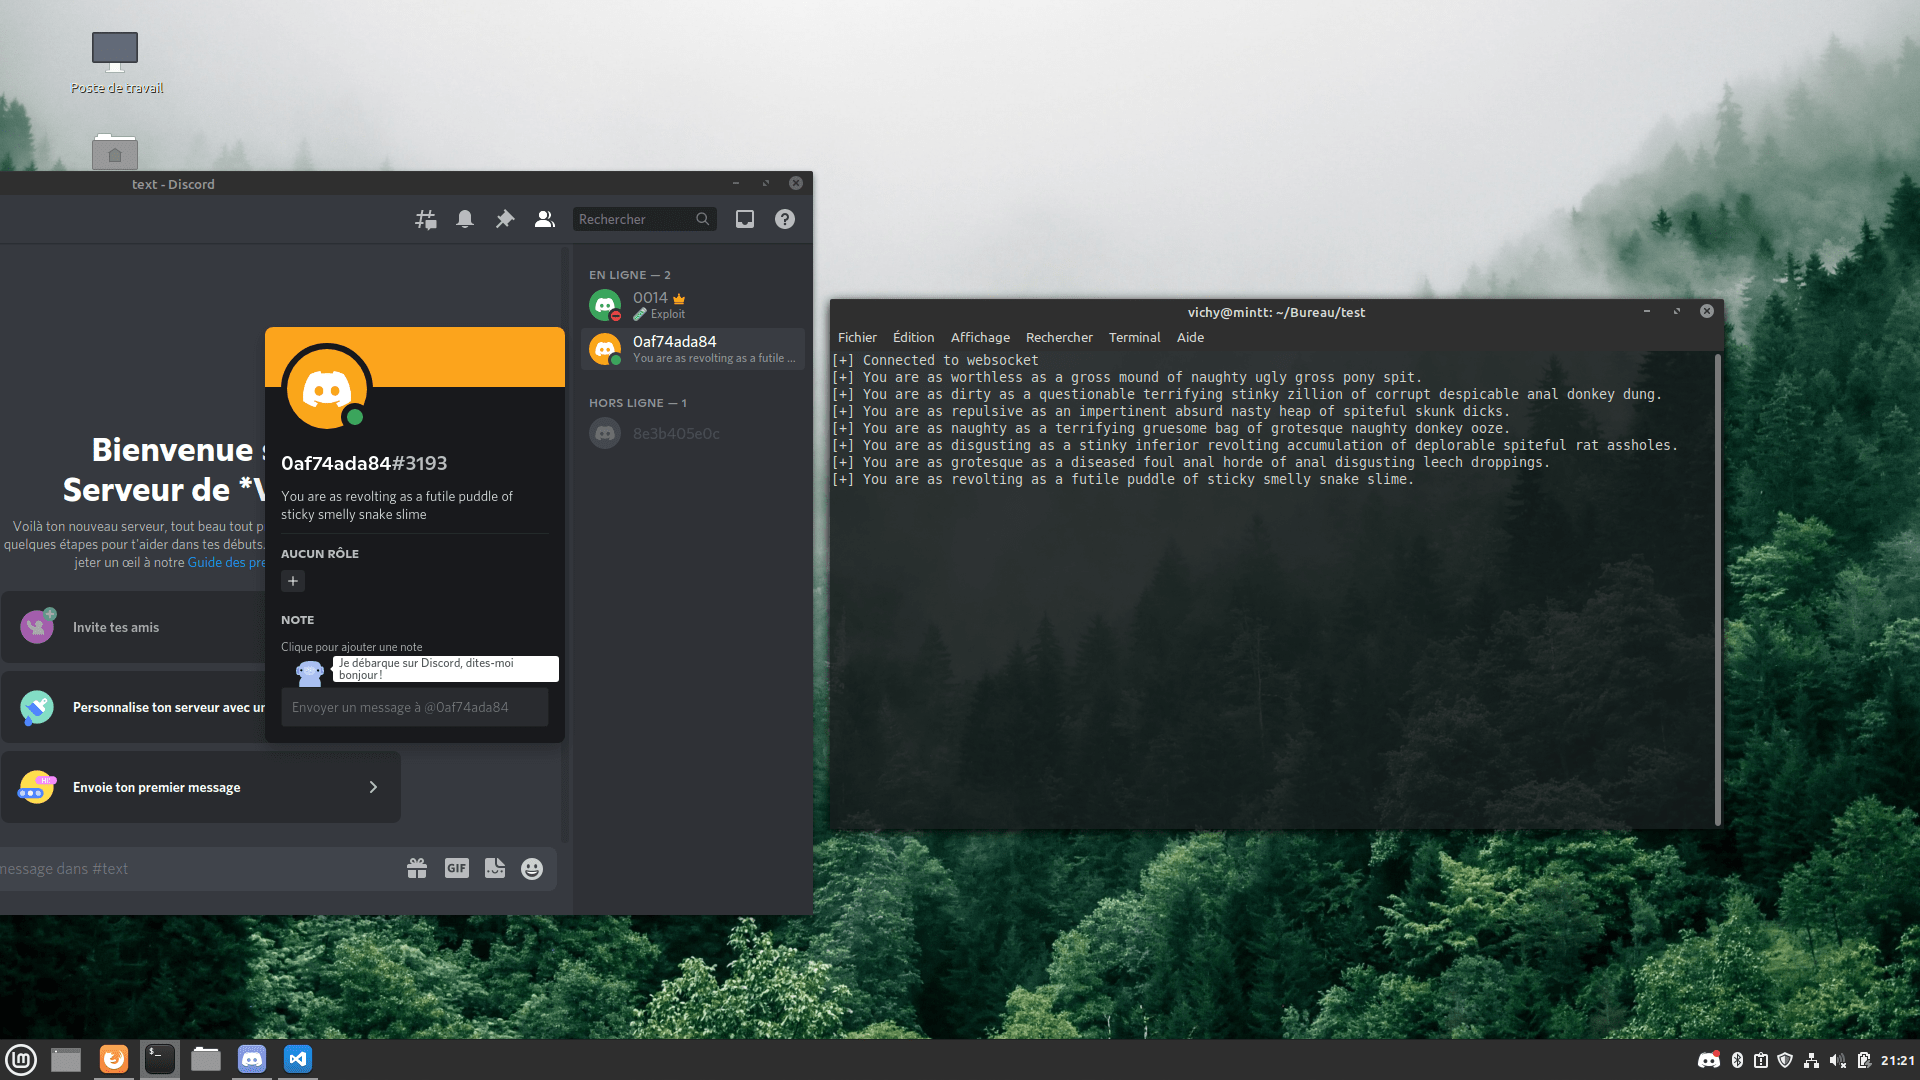Open Discord help
The width and height of the screenshot is (1920, 1080).
point(785,219)
